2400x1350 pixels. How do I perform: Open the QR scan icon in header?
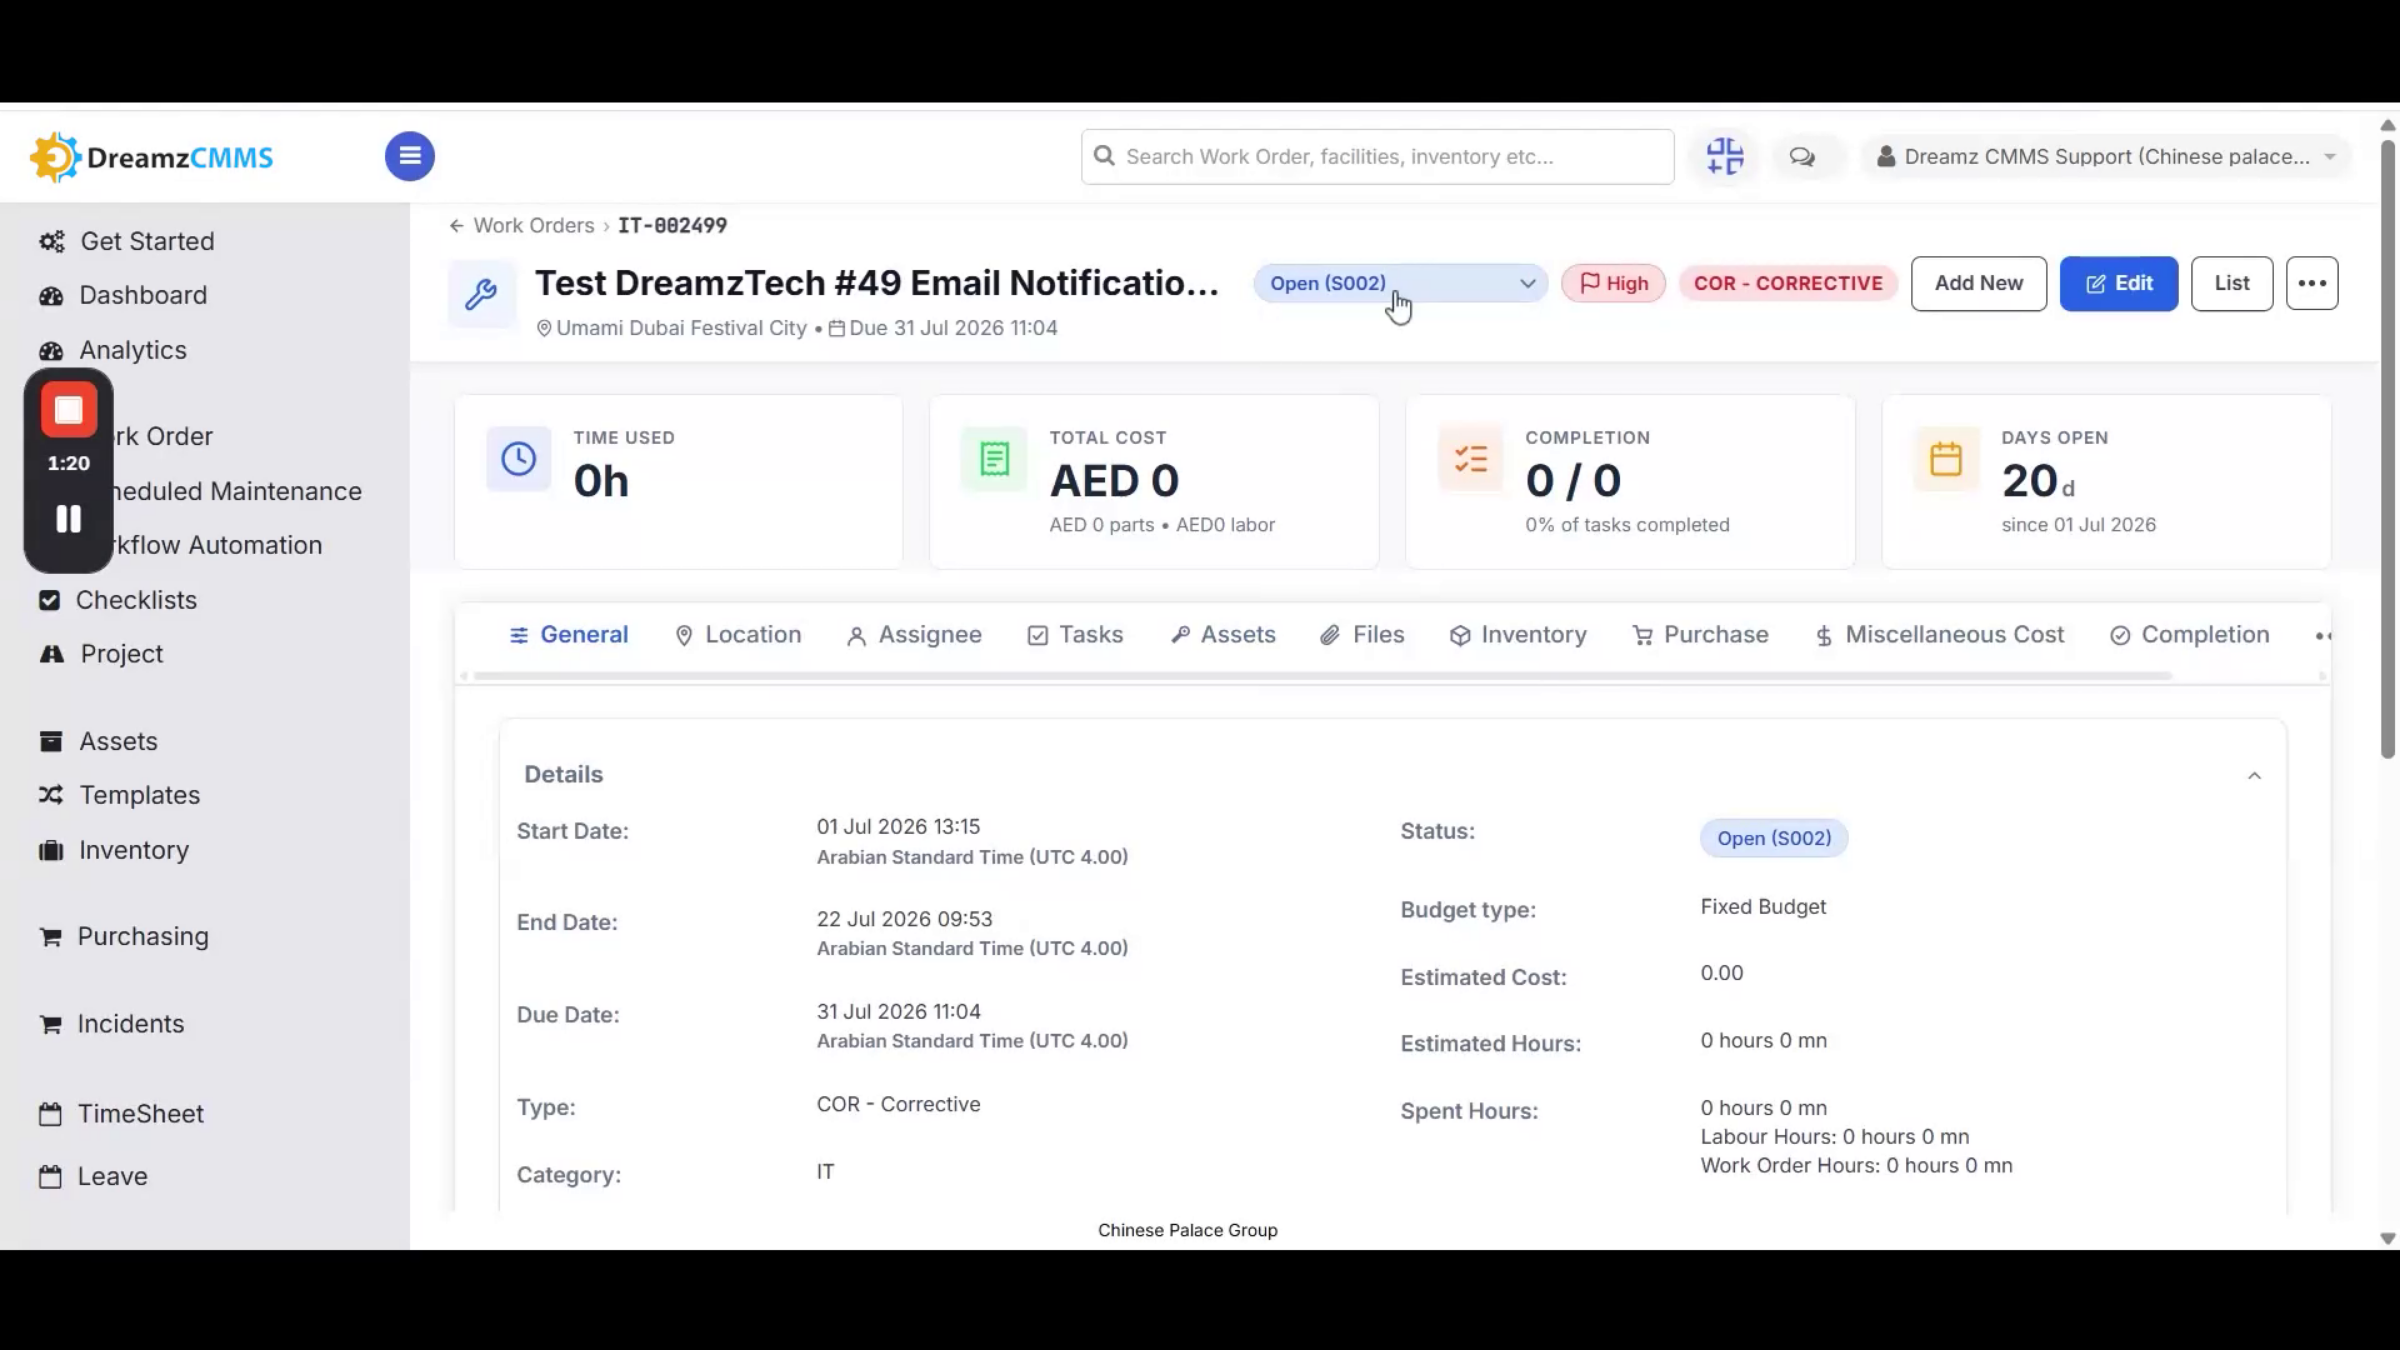[x=1725, y=156]
